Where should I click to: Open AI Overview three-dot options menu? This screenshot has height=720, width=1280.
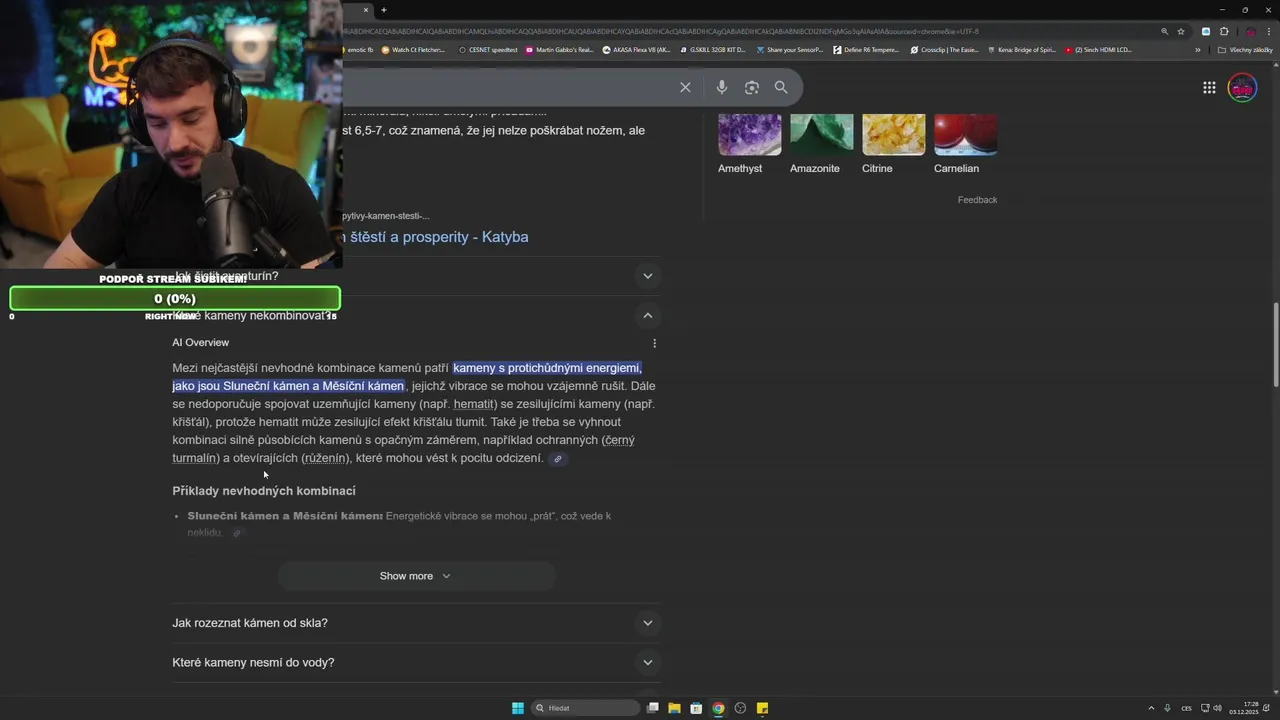point(654,343)
